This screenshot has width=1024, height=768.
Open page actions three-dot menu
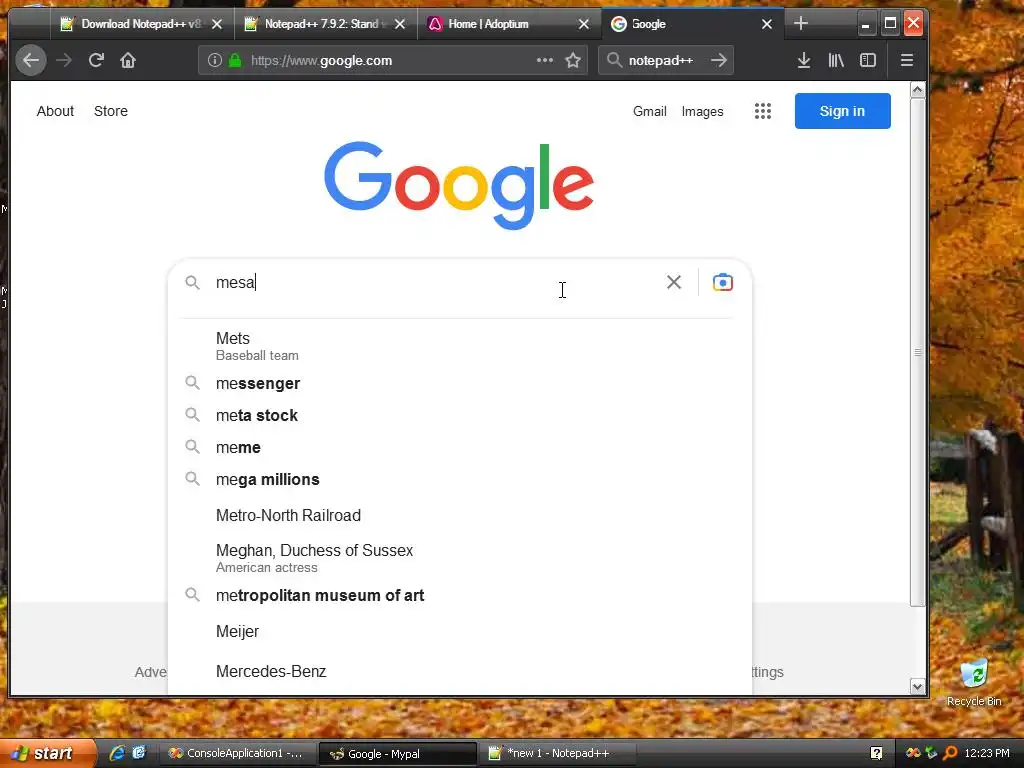click(545, 61)
